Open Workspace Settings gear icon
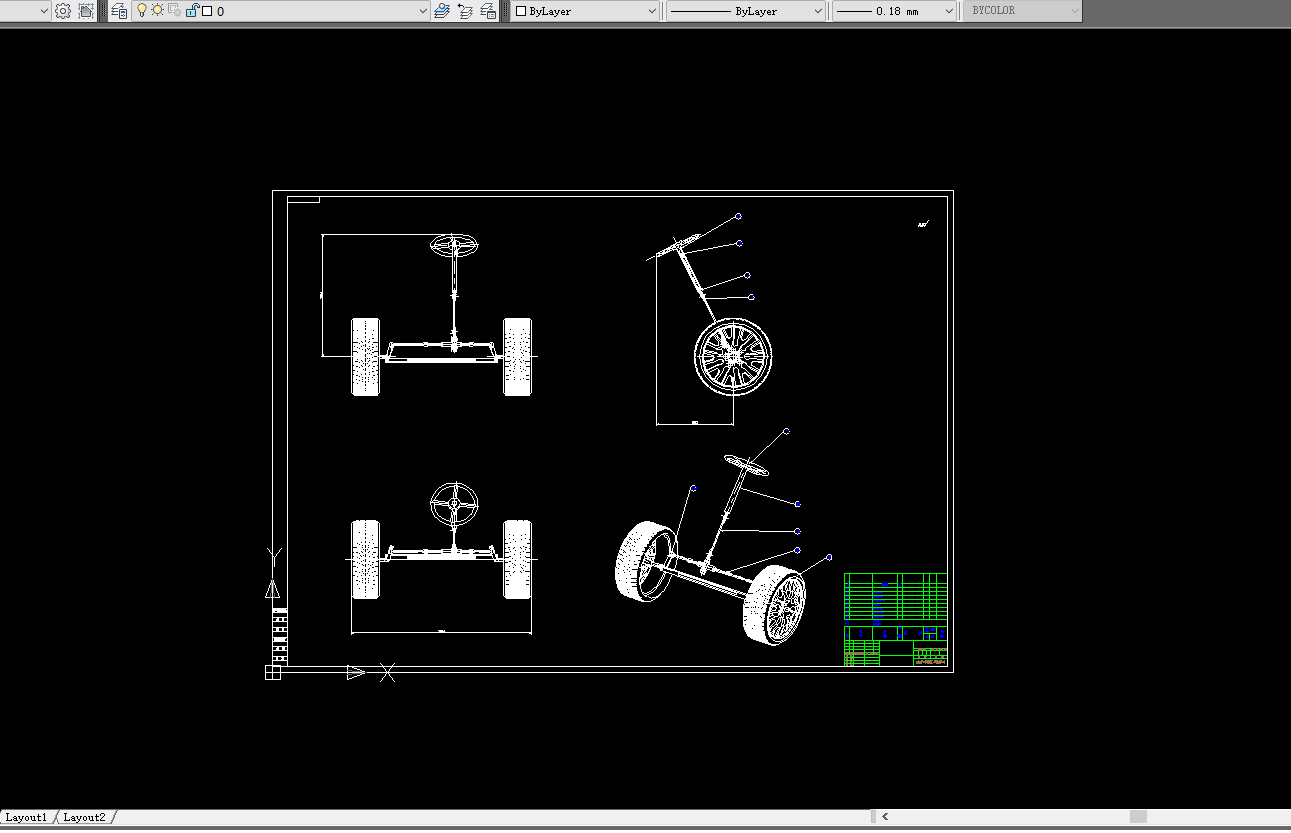The width and height of the screenshot is (1291, 833). pos(63,11)
